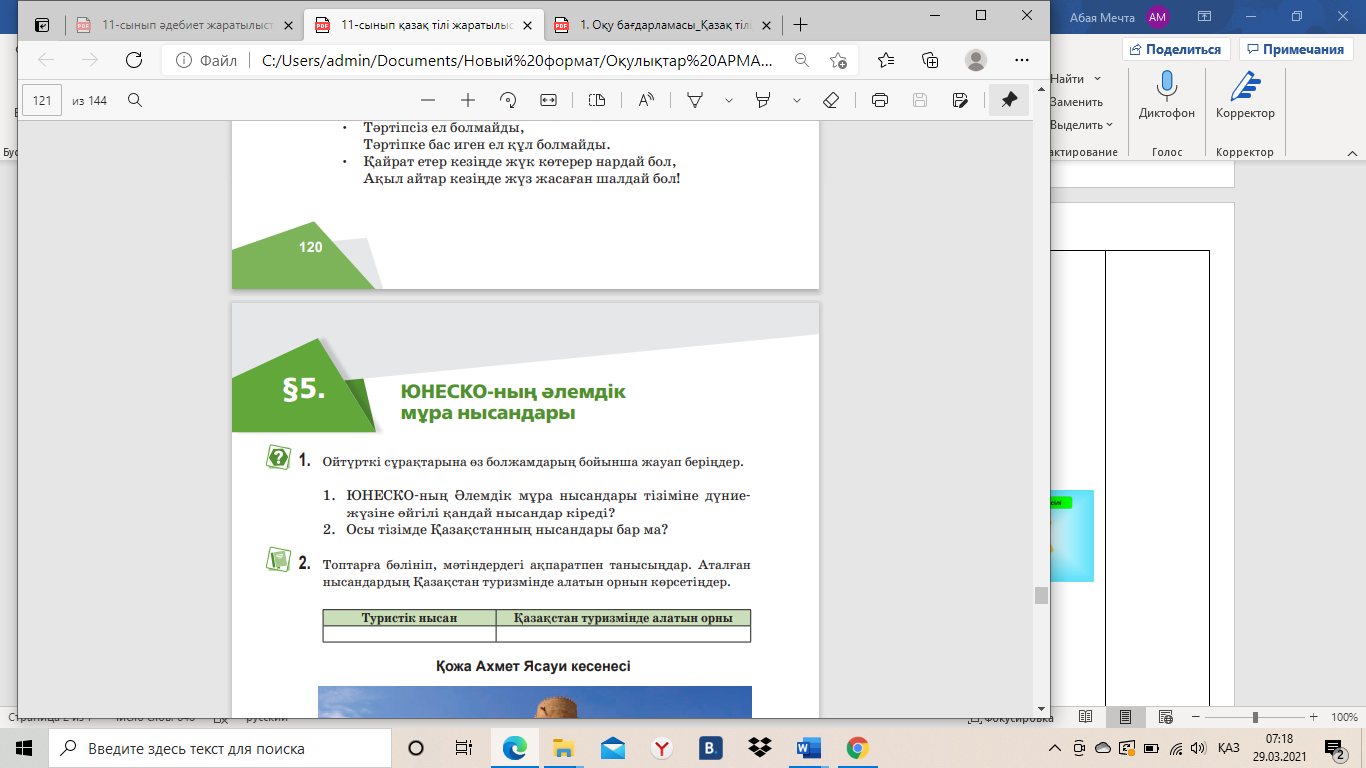Toggle the PDF Erase tool
The image size is (1366, 768).
click(830, 100)
